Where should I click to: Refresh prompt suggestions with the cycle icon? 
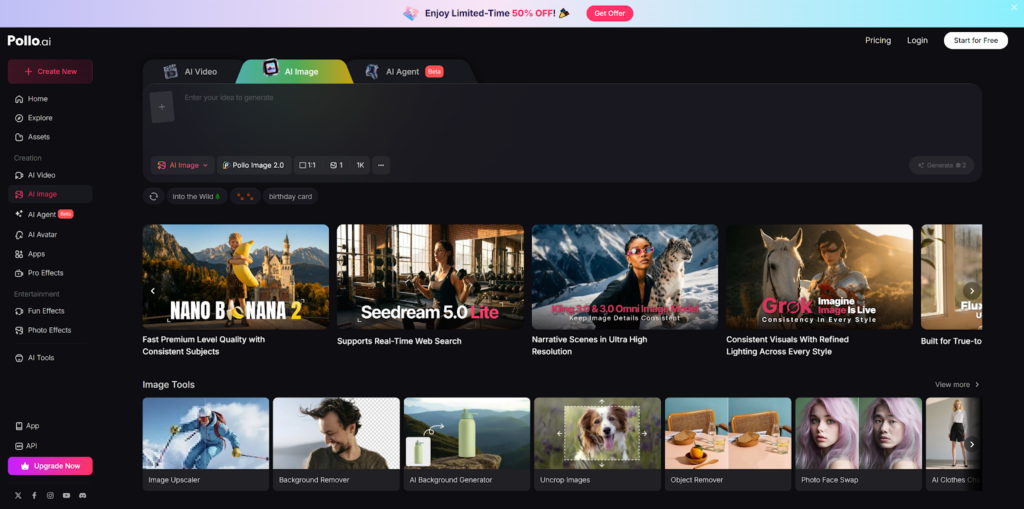(153, 197)
